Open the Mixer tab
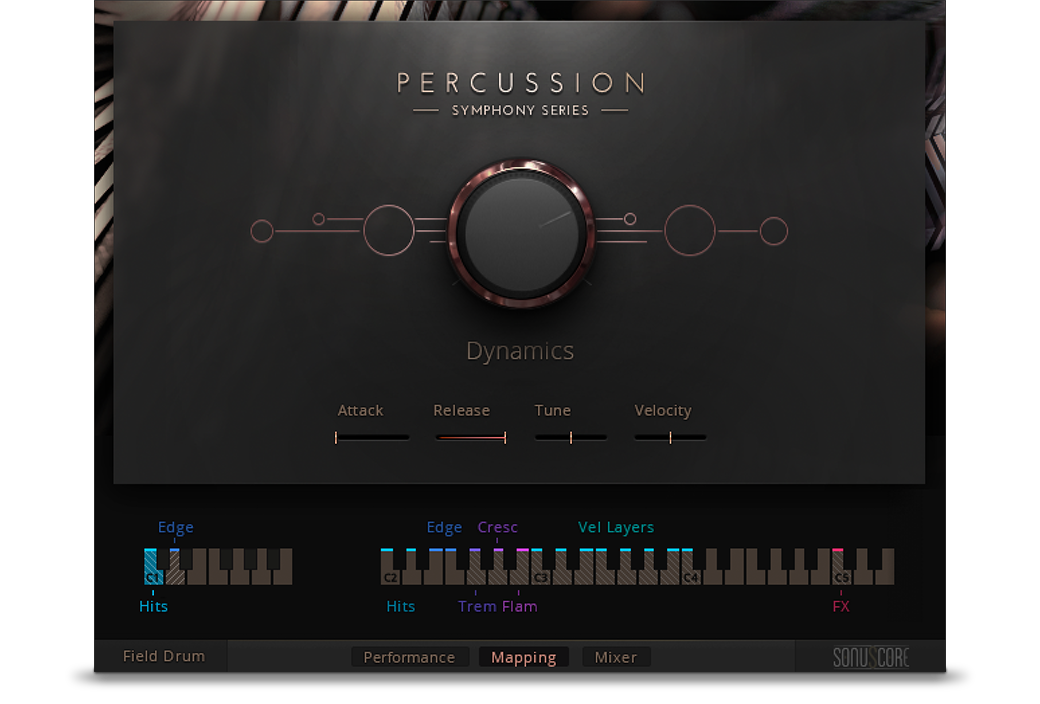The image size is (1040, 704). click(x=616, y=657)
